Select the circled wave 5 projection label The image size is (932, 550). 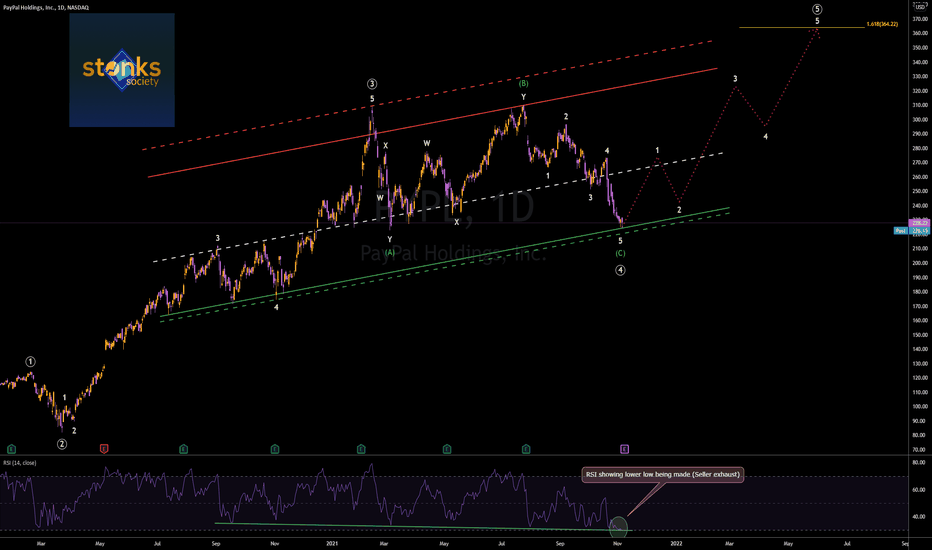tap(817, 9)
